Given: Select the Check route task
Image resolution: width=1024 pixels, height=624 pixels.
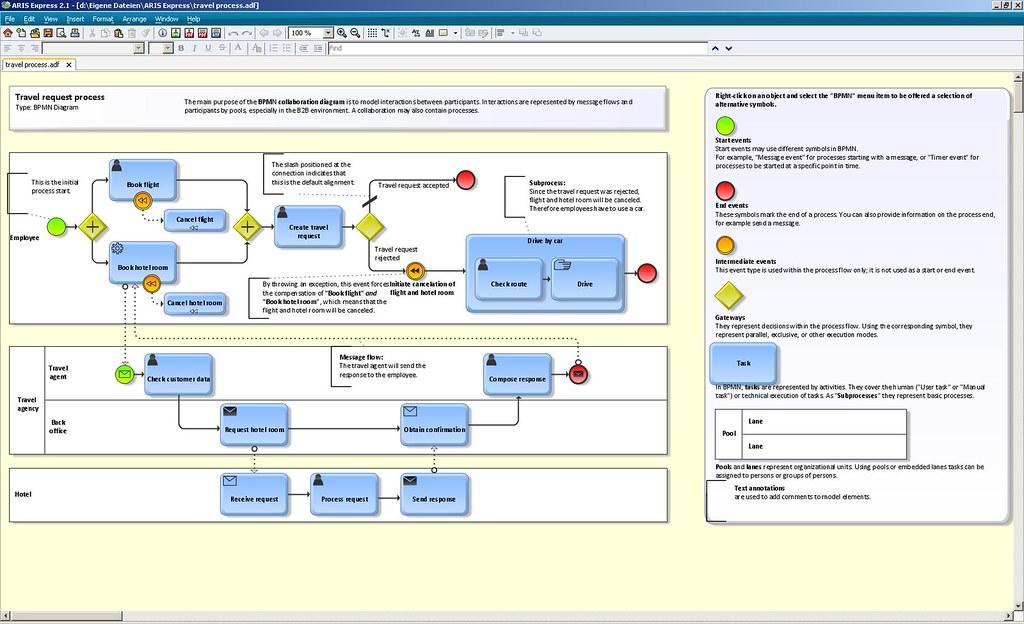Looking at the screenshot, I should pyautogui.click(x=509, y=279).
